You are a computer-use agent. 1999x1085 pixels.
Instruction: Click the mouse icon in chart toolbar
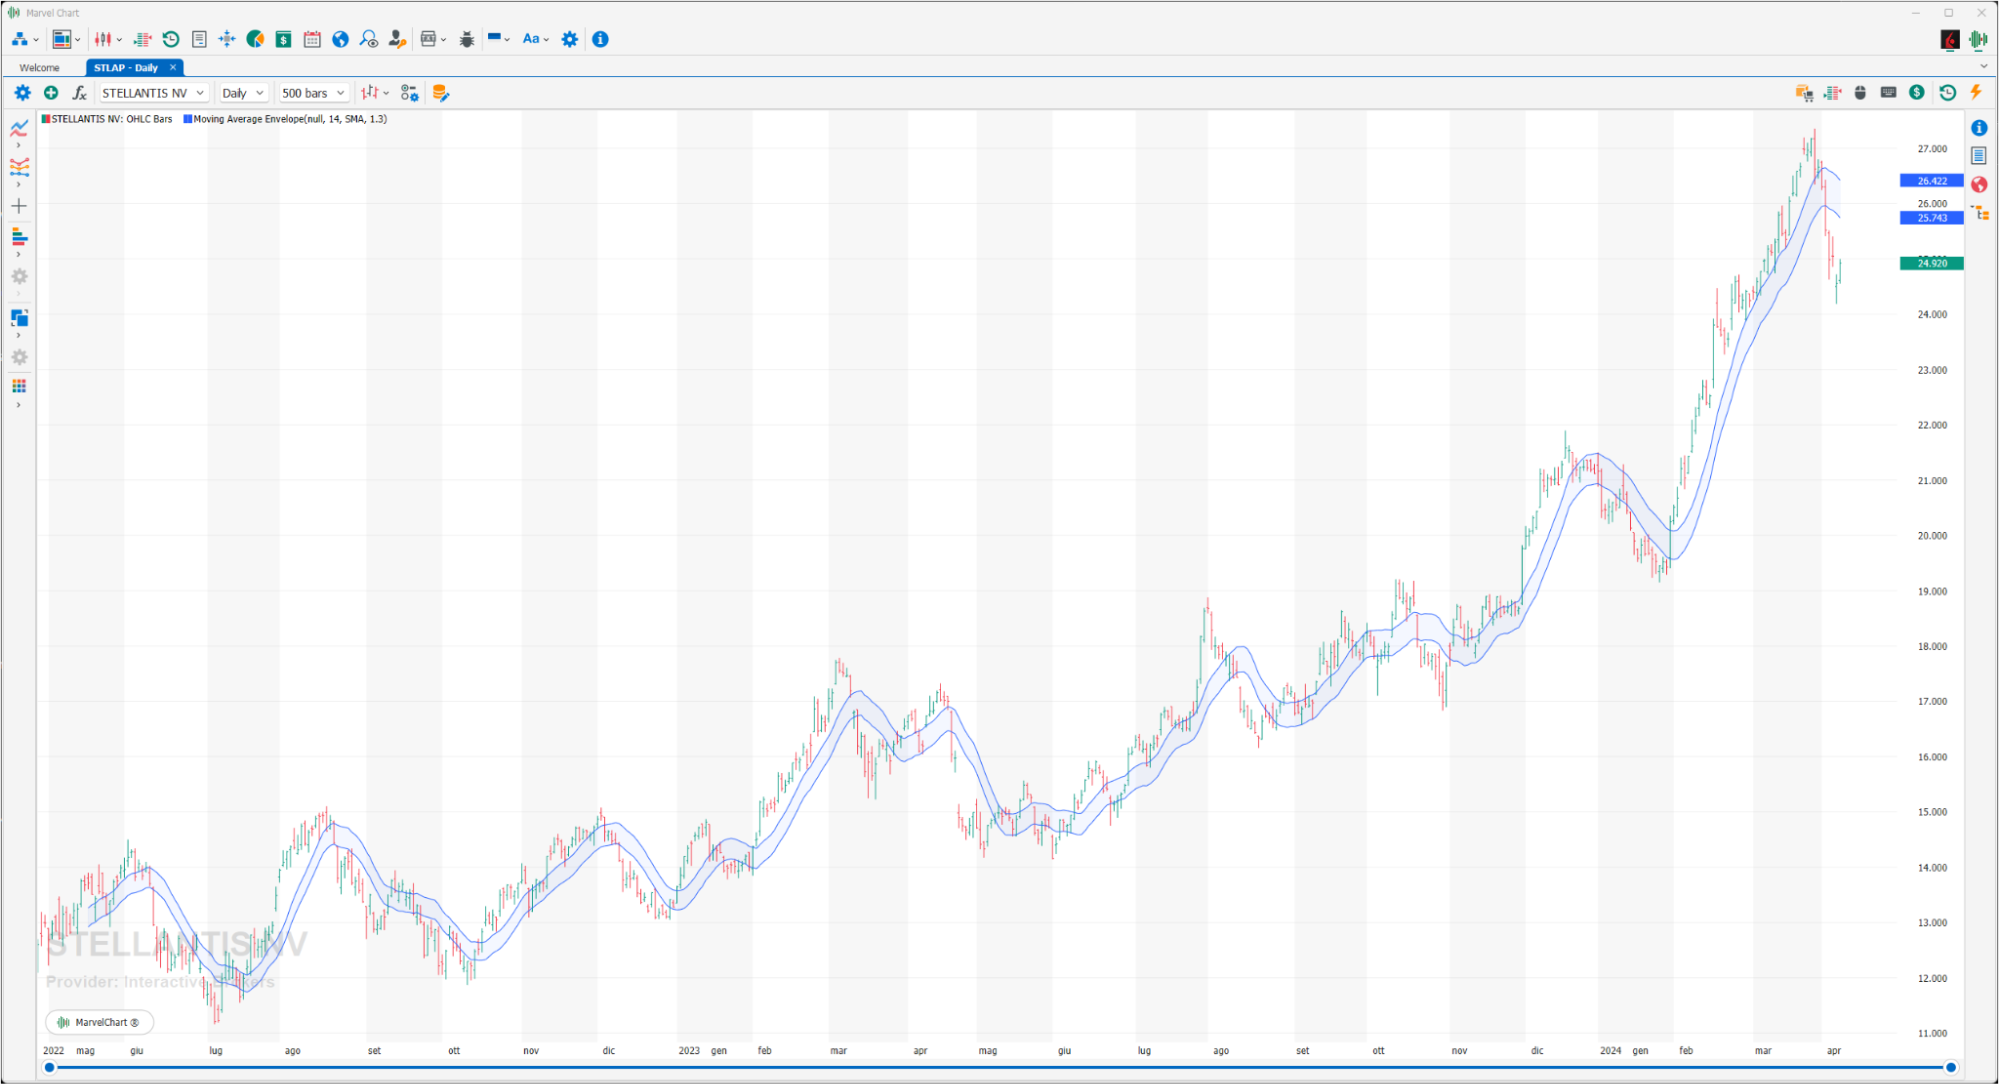point(1860,92)
